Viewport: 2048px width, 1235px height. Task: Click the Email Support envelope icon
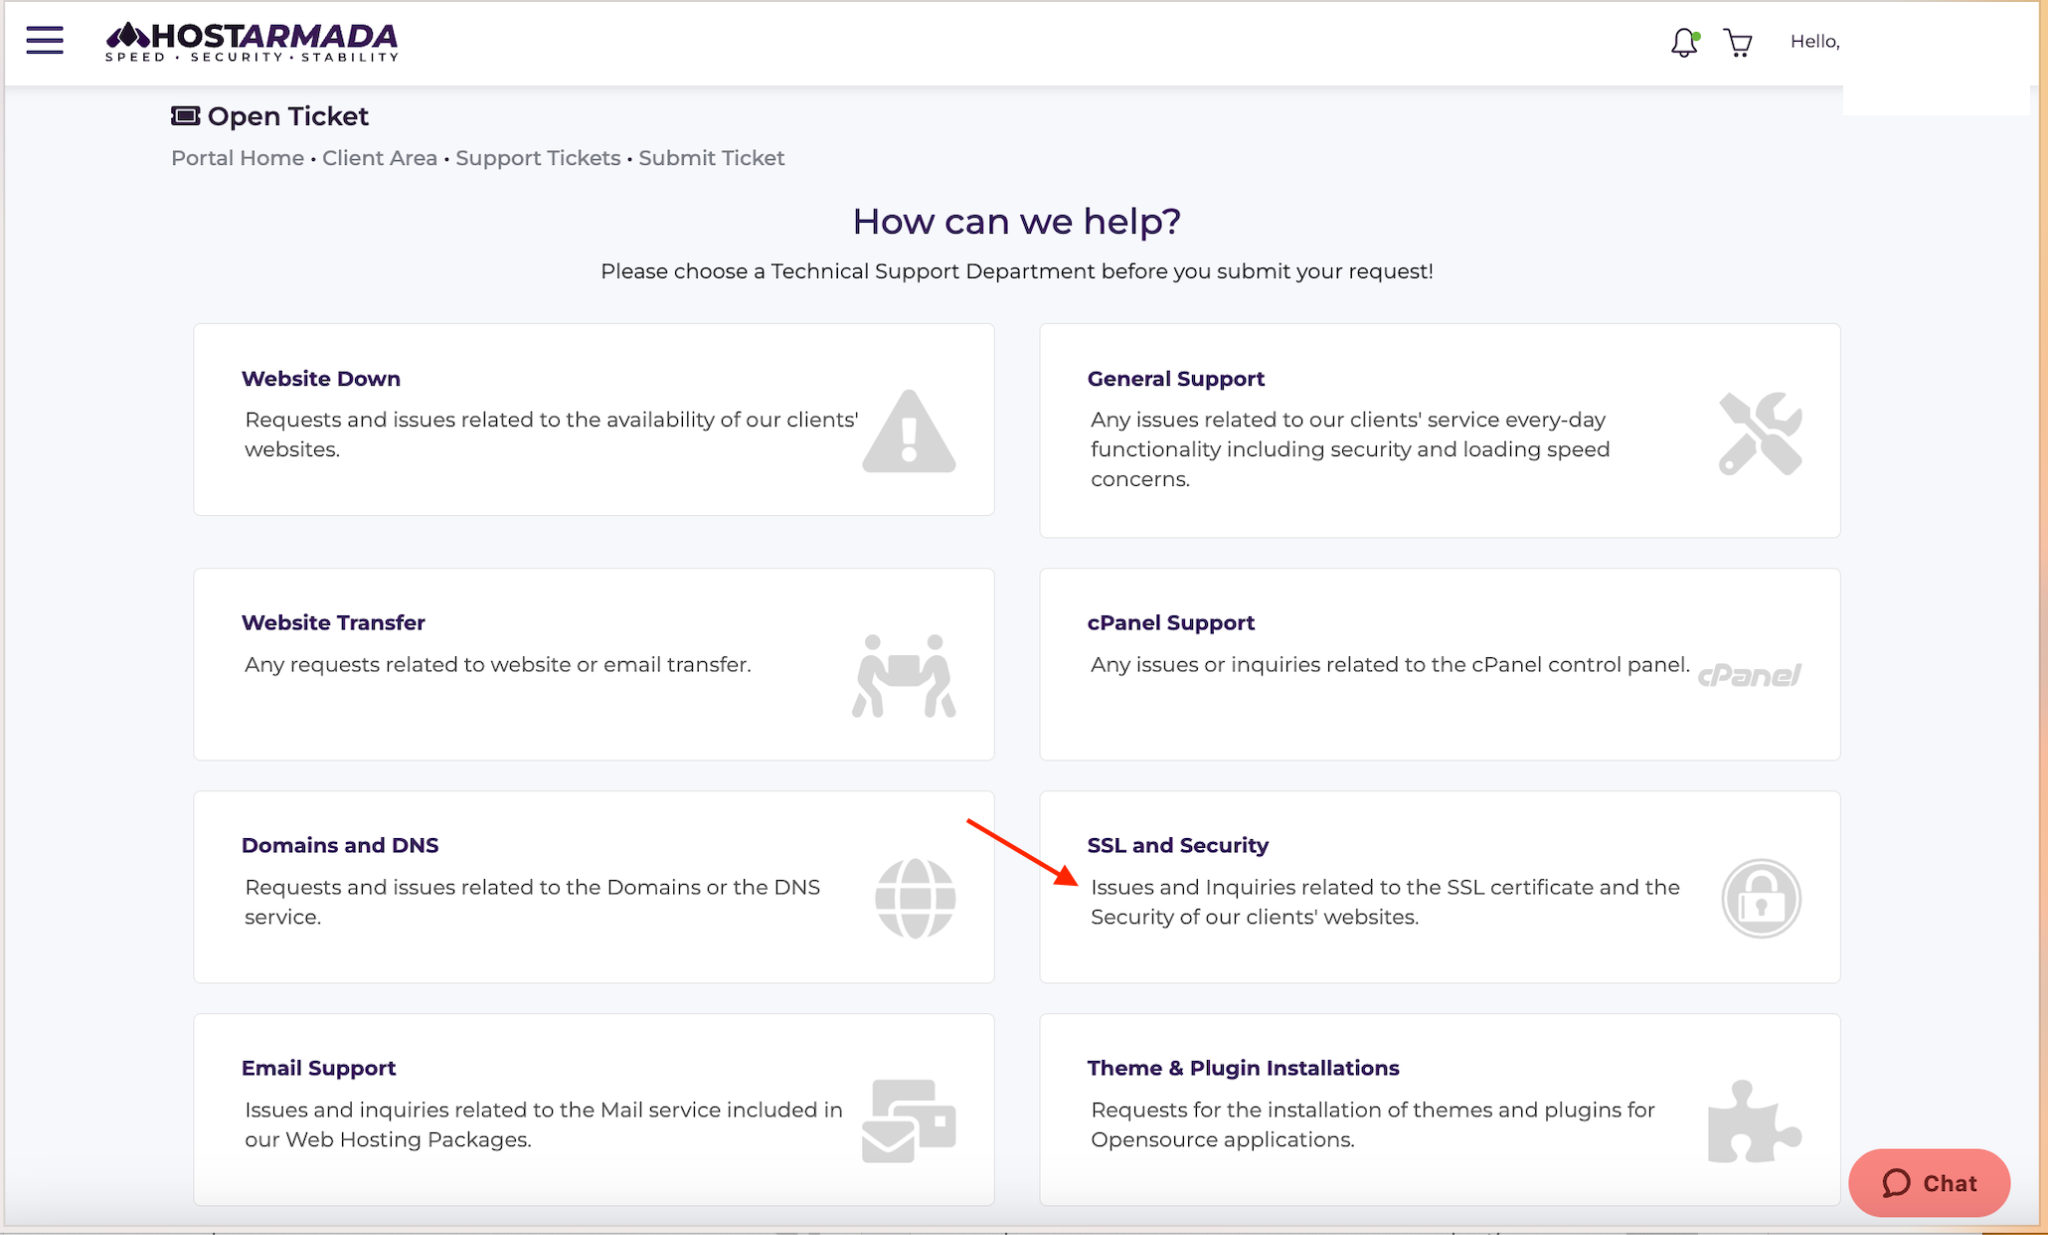coord(909,1121)
